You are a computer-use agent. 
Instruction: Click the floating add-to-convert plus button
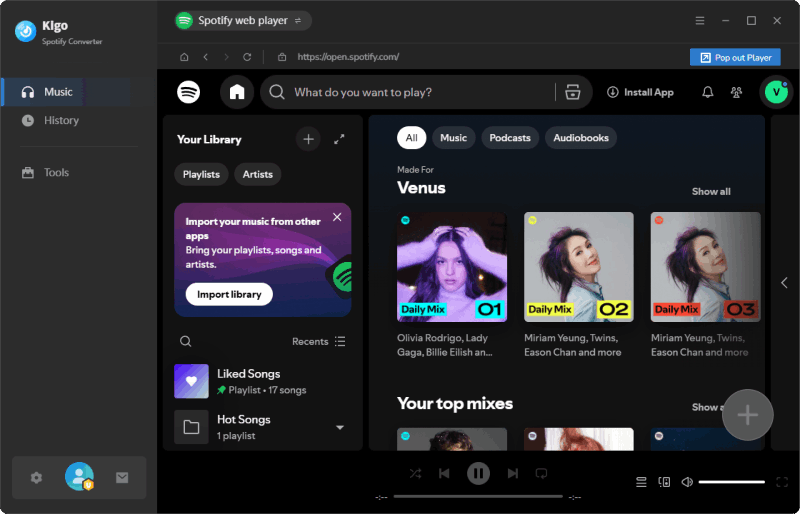(x=747, y=415)
